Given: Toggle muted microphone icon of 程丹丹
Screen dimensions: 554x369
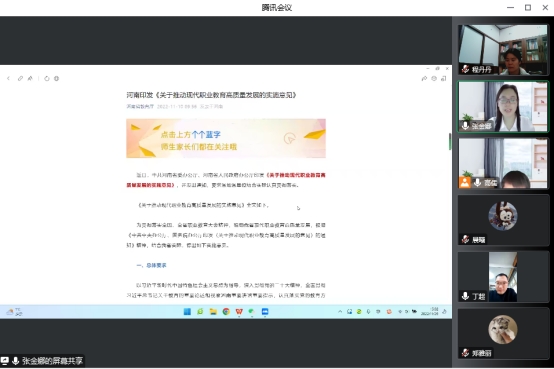Looking at the screenshot, I should coord(465,69).
